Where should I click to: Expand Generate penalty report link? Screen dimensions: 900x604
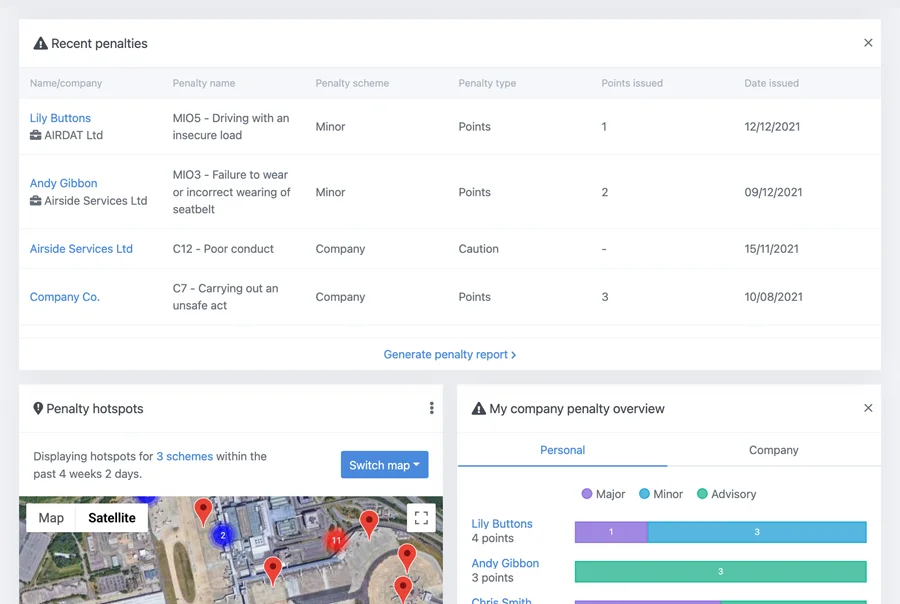[449, 354]
